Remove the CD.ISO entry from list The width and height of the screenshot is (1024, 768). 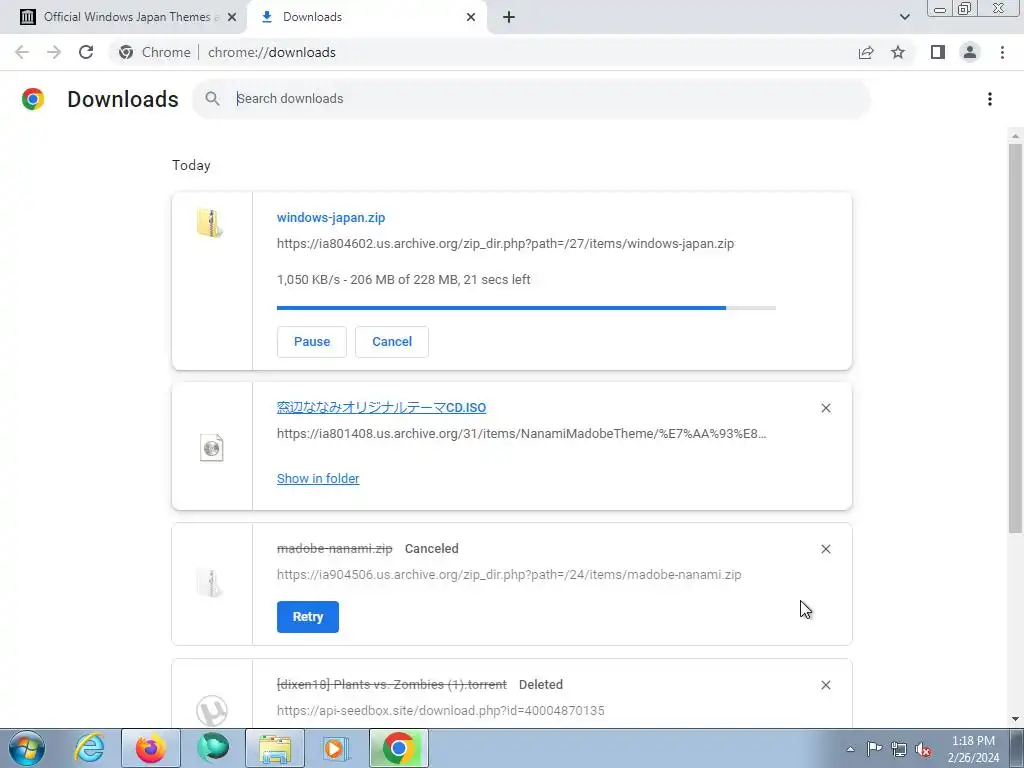(x=825, y=408)
